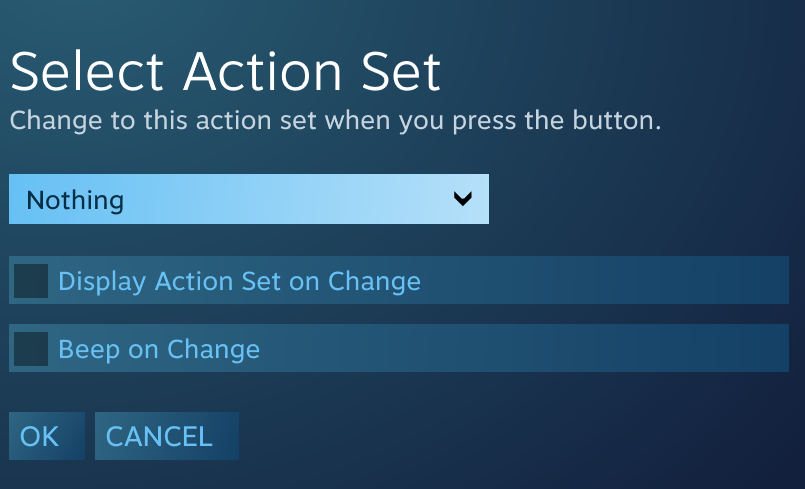Accept the dialog by clicking OK
The height and width of the screenshot is (489, 805).
coord(40,436)
